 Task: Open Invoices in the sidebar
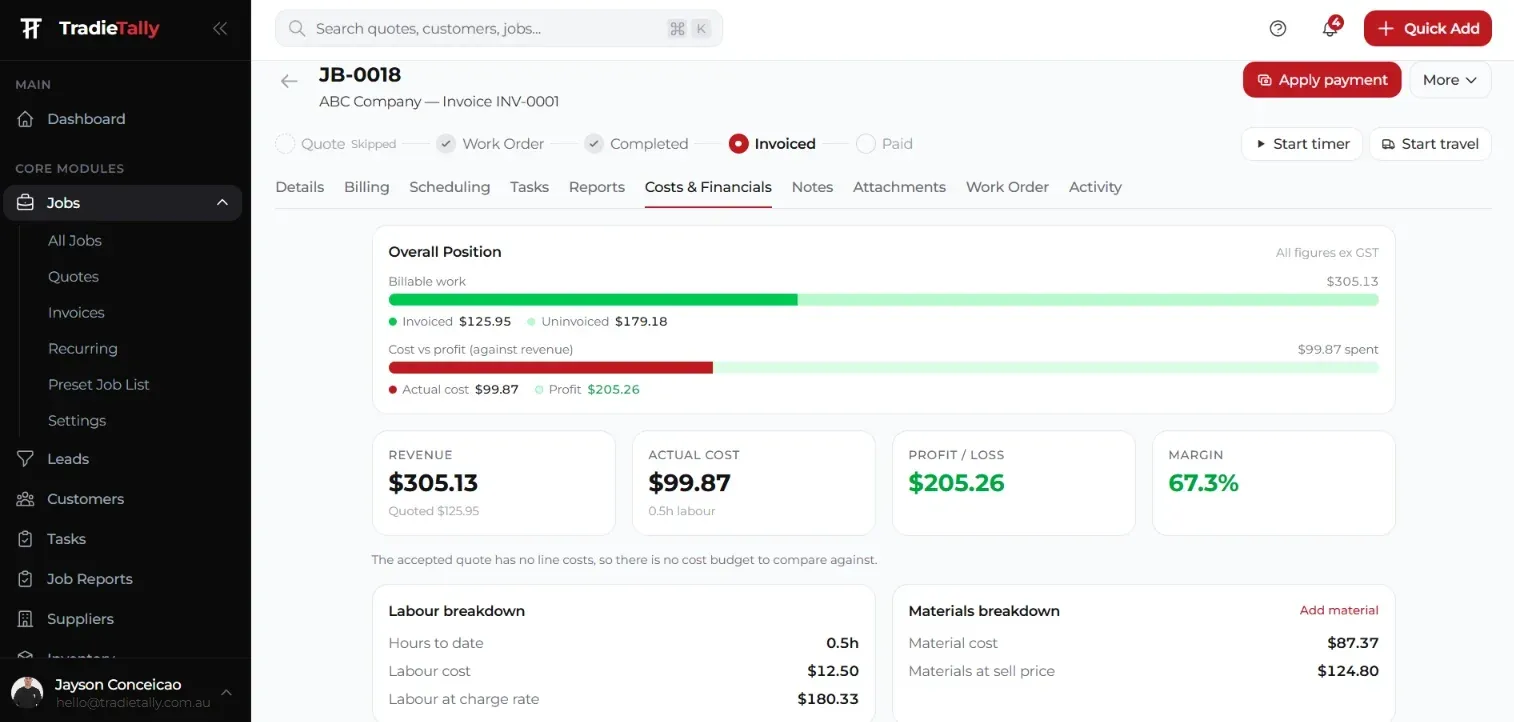click(x=76, y=313)
